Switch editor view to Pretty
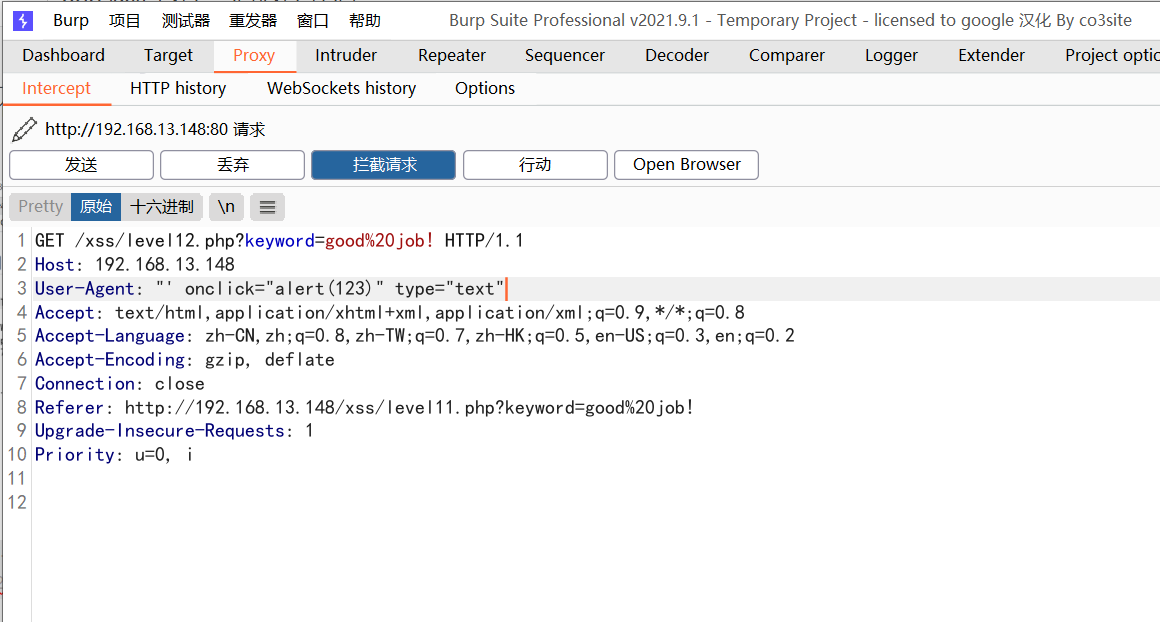 click(41, 207)
